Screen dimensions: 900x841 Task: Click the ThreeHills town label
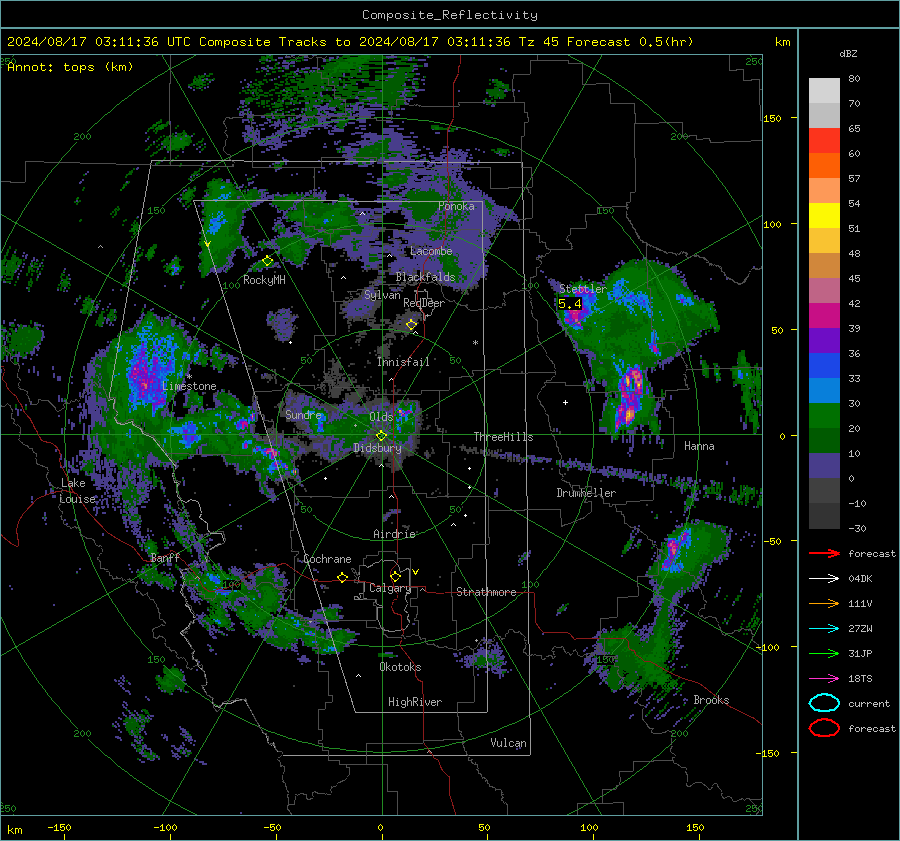click(503, 437)
